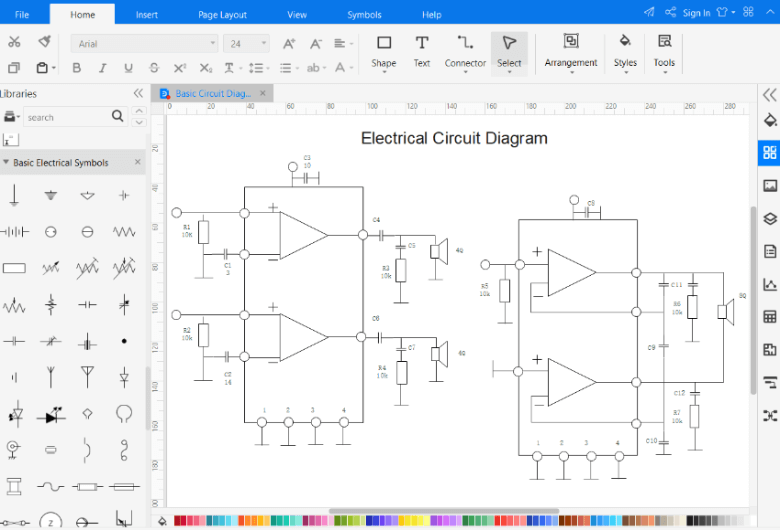
Task: Open the Arial font family dropdown
Action: tap(144, 44)
